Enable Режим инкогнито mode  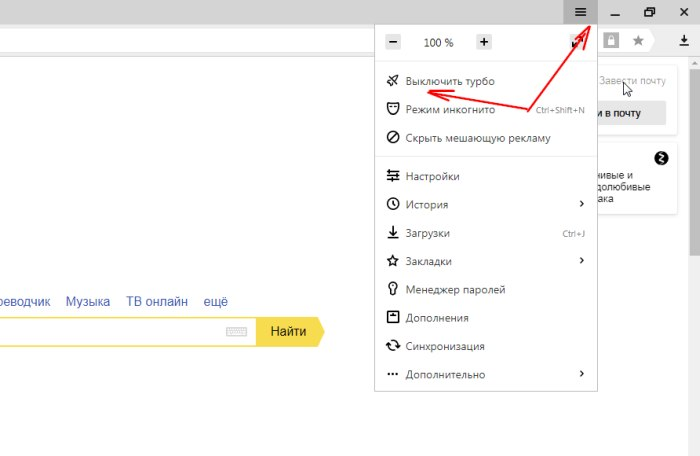[451, 109]
